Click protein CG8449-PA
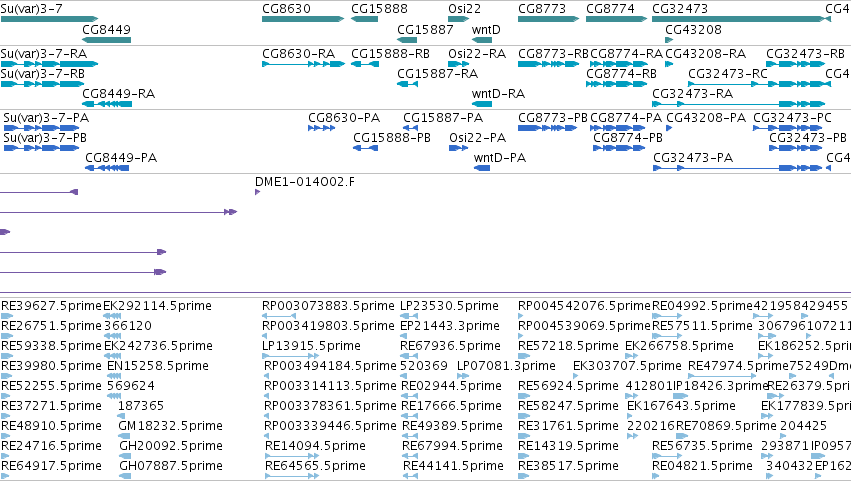This screenshot has width=851, height=481. tap(121, 158)
